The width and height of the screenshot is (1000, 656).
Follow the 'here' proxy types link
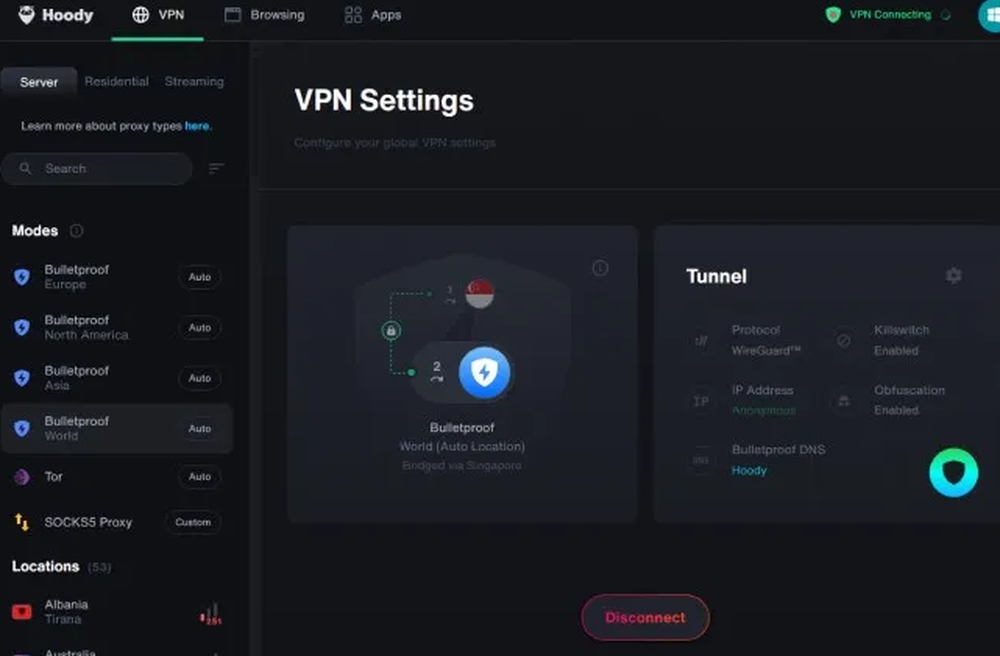pyautogui.click(x=197, y=126)
